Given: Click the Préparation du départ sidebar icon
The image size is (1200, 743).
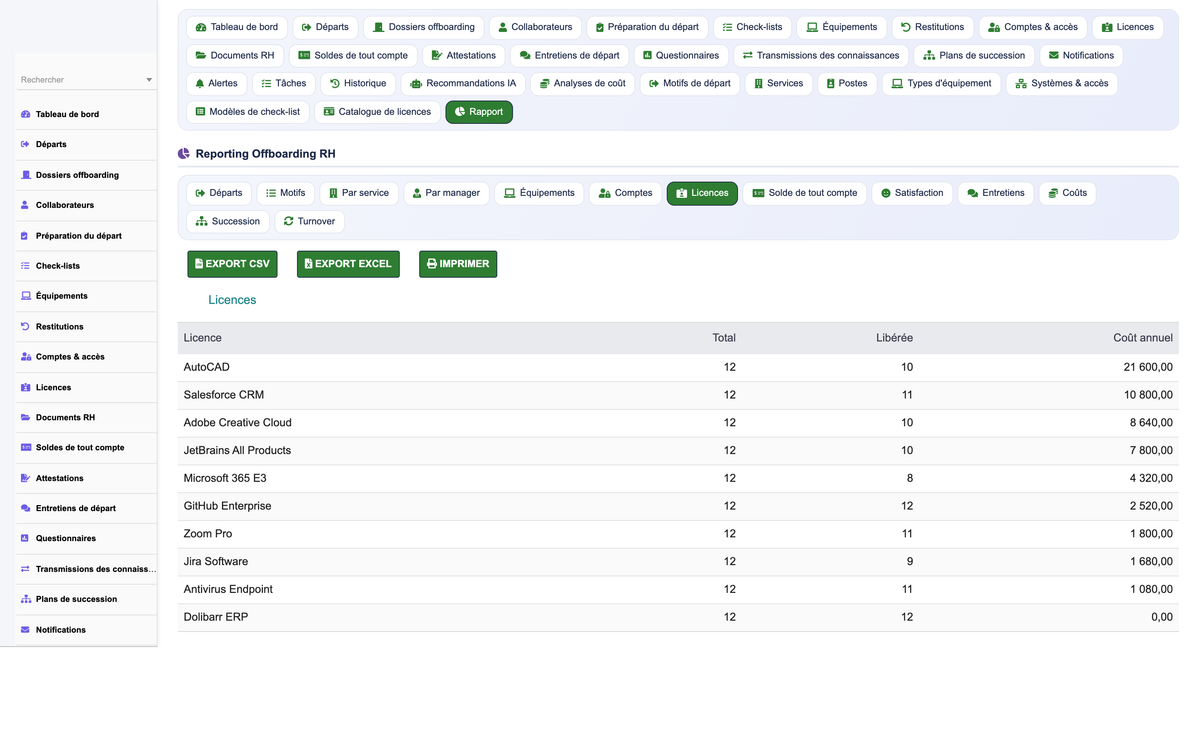Looking at the screenshot, I should tap(26, 236).
